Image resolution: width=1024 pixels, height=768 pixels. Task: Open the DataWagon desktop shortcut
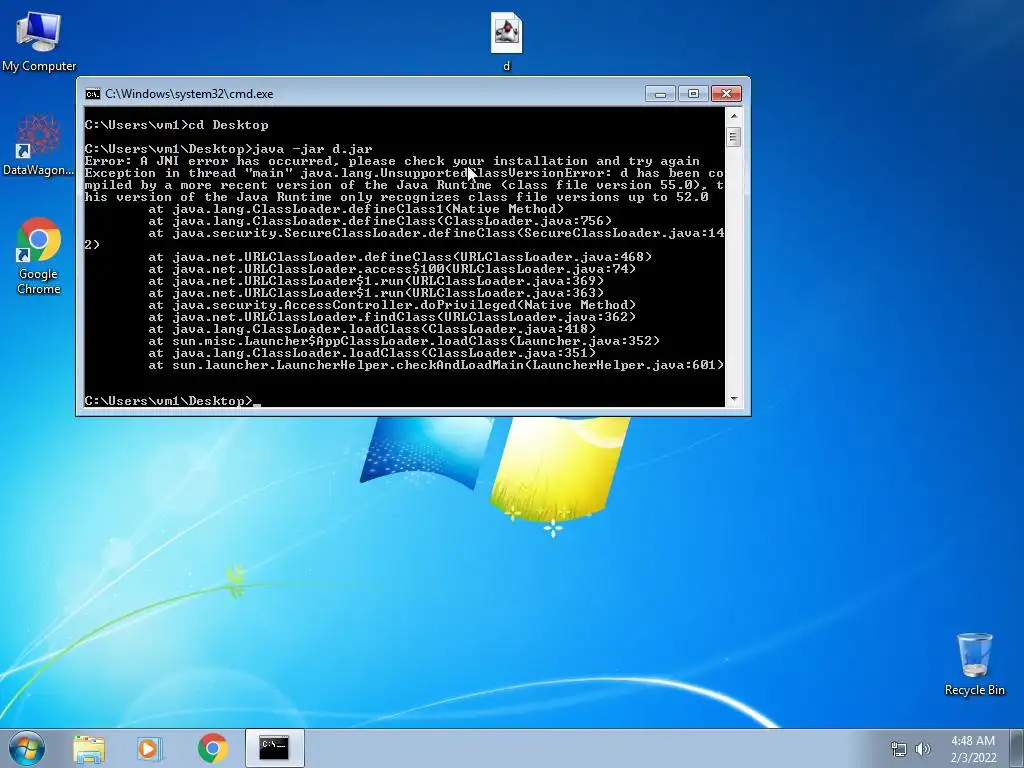[39, 145]
